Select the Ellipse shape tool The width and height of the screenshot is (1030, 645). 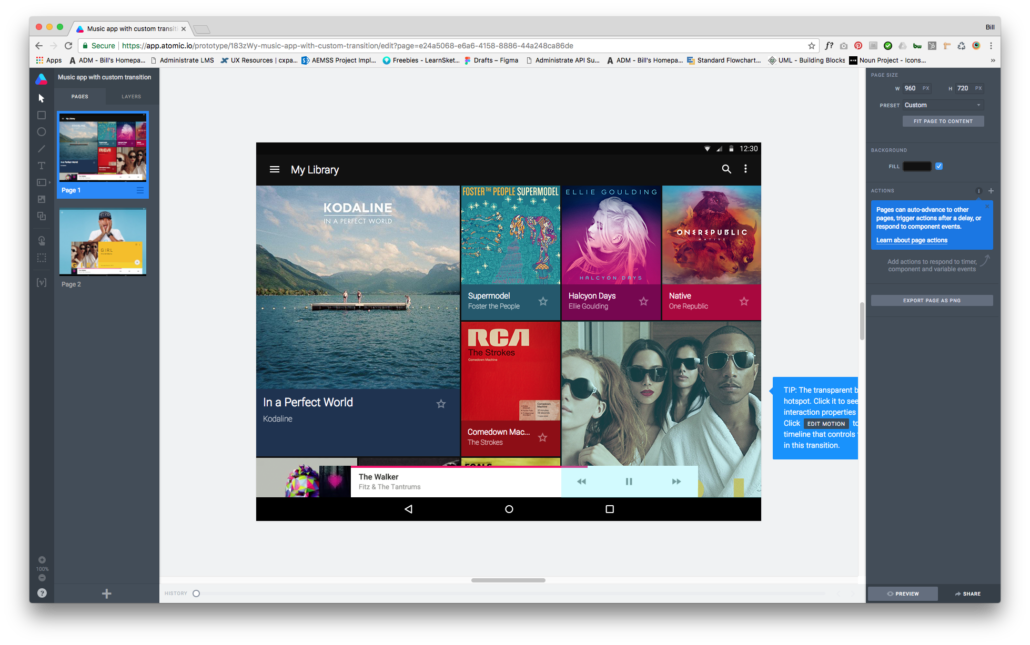tap(41, 131)
